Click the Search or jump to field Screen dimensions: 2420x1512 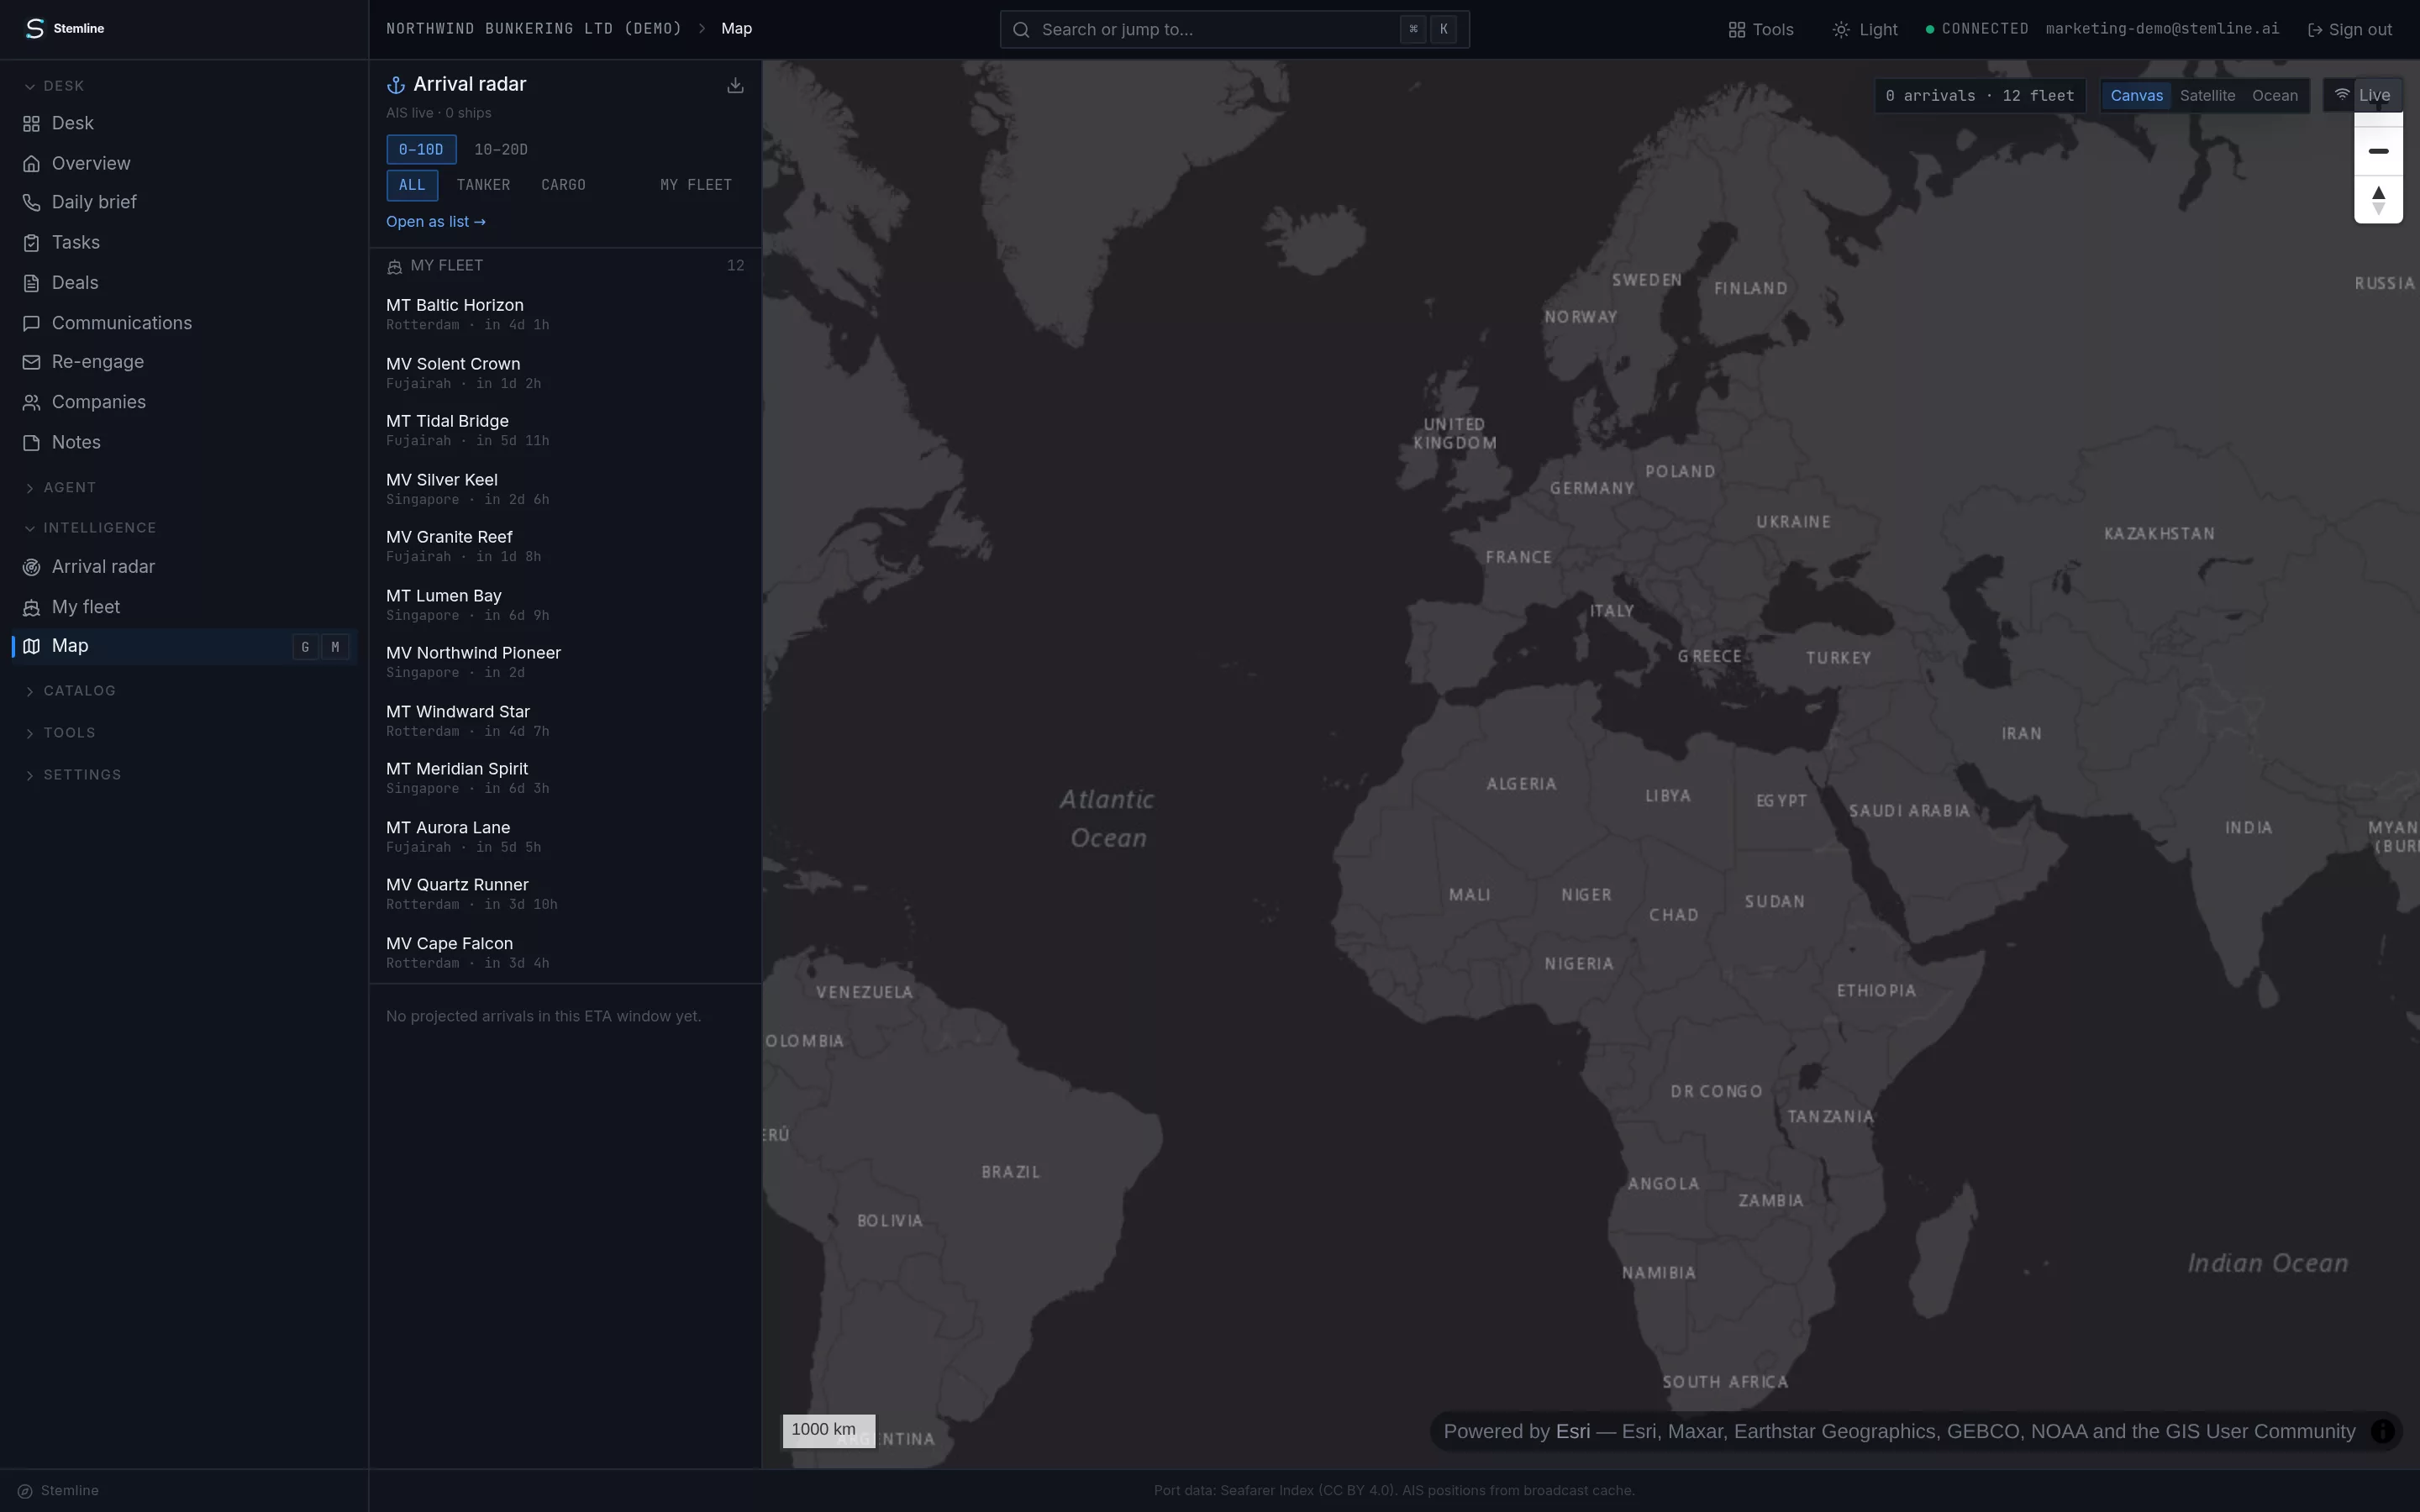1234,29
